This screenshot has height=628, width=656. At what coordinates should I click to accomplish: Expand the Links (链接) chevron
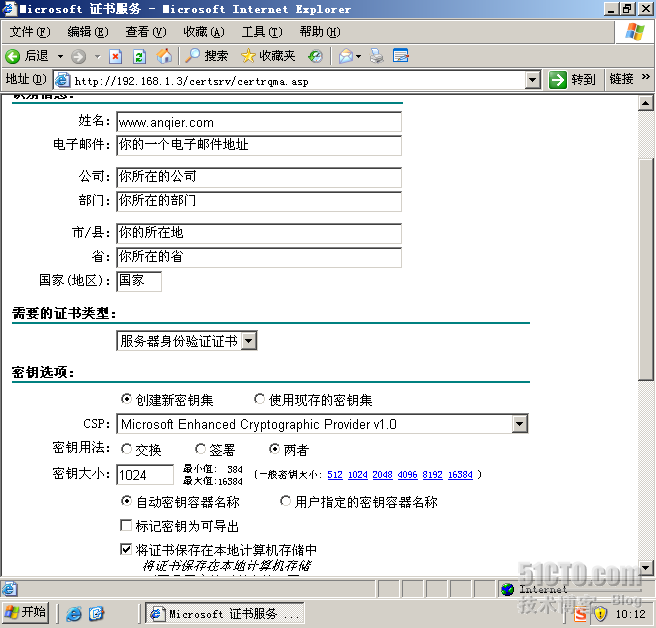click(646, 77)
